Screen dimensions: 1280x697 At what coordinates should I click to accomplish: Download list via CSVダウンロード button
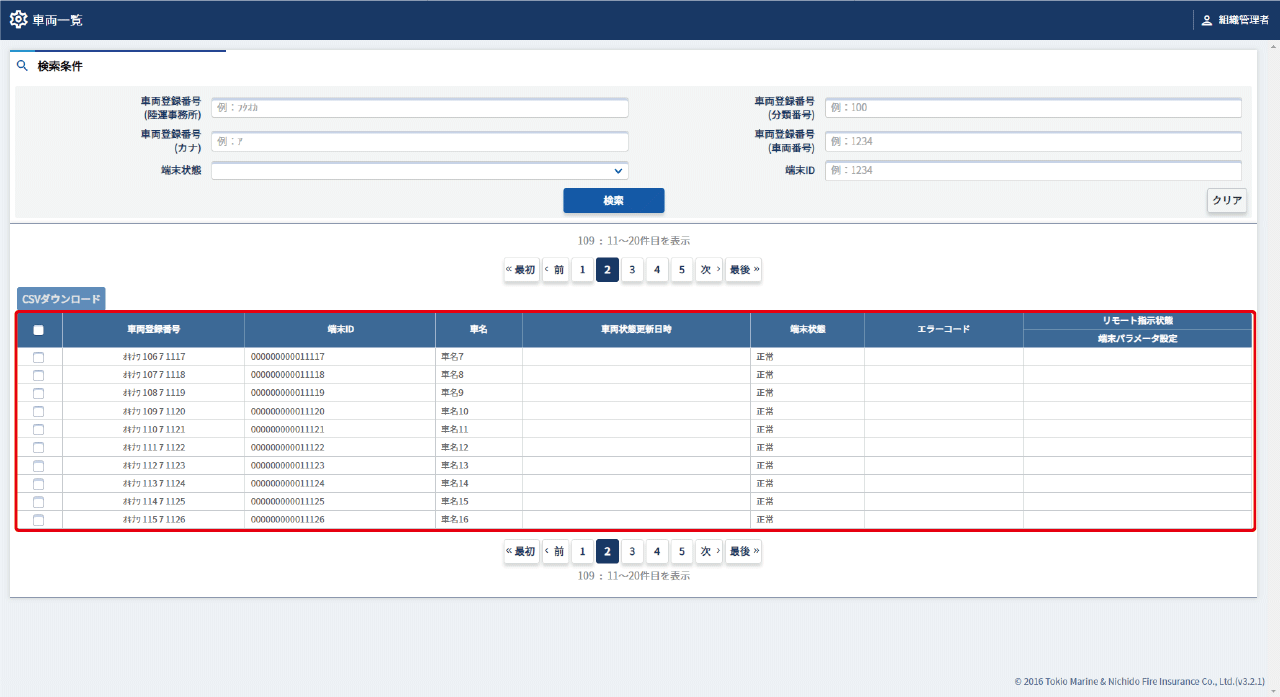click(x=61, y=299)
